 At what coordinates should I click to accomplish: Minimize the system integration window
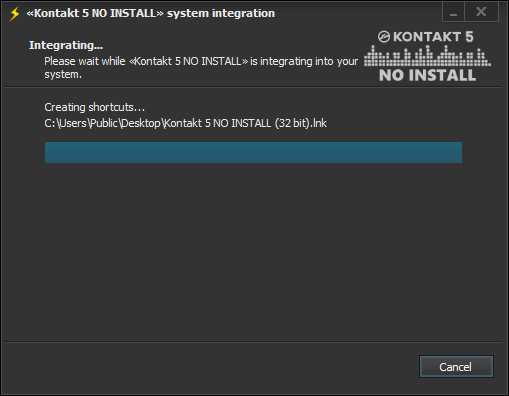pos(453,12)
